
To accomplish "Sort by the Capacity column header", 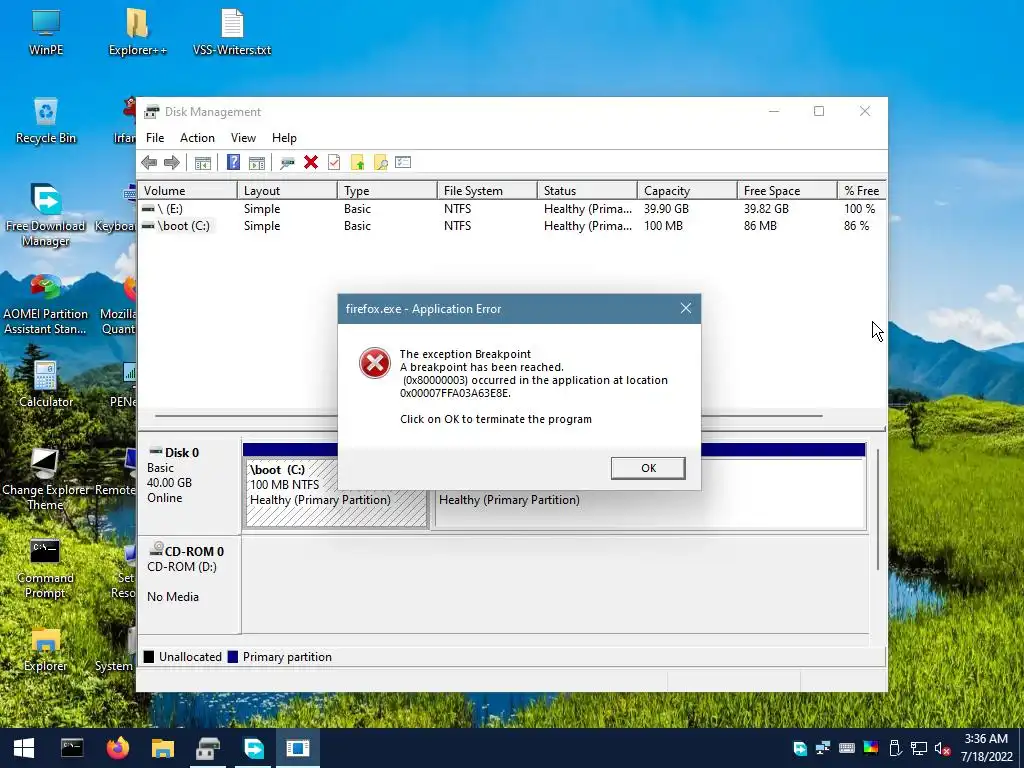I will pyautogui.click(x=687, y=191).
